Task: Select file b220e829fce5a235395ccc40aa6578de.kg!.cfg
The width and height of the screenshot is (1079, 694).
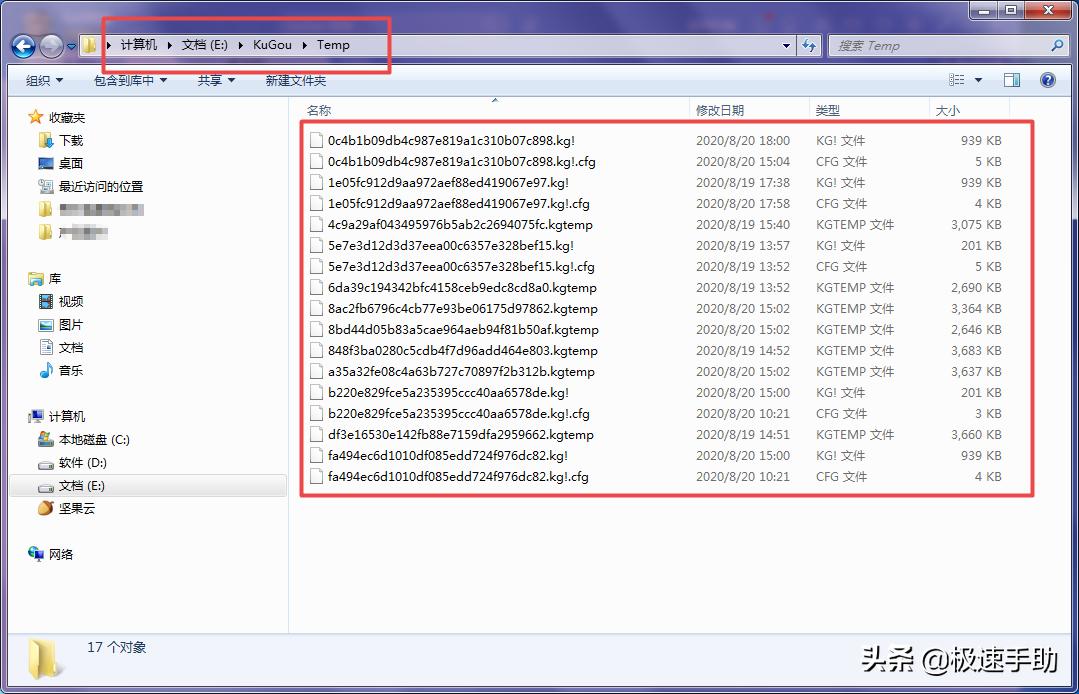Action: (459, 413)
